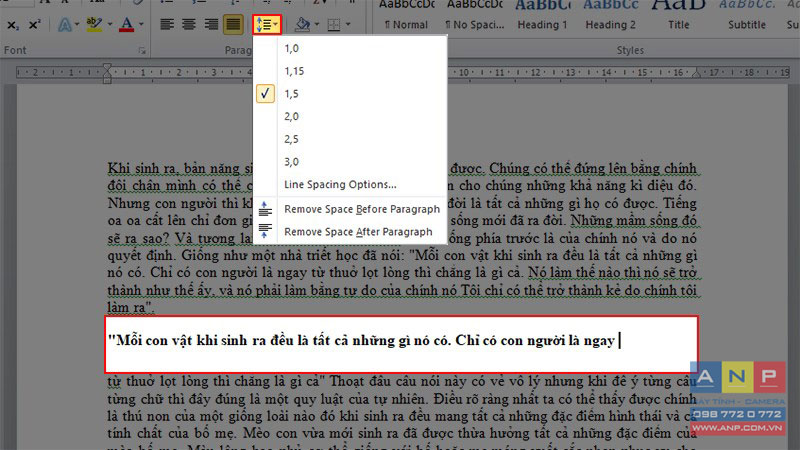The image size is (800, 450).
Task: Choose 2,0 line spacing
Action: 350,116
